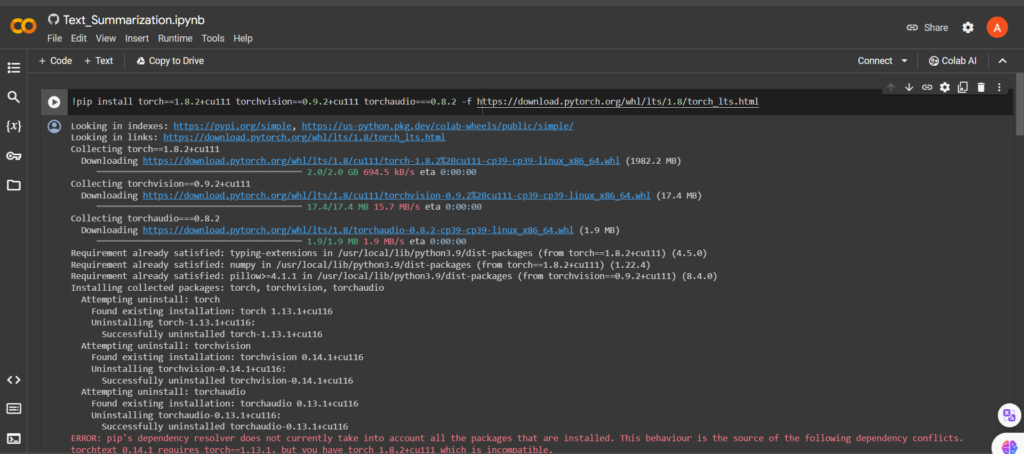
Task: Open the Edit menu
Action: click(79, 39)
